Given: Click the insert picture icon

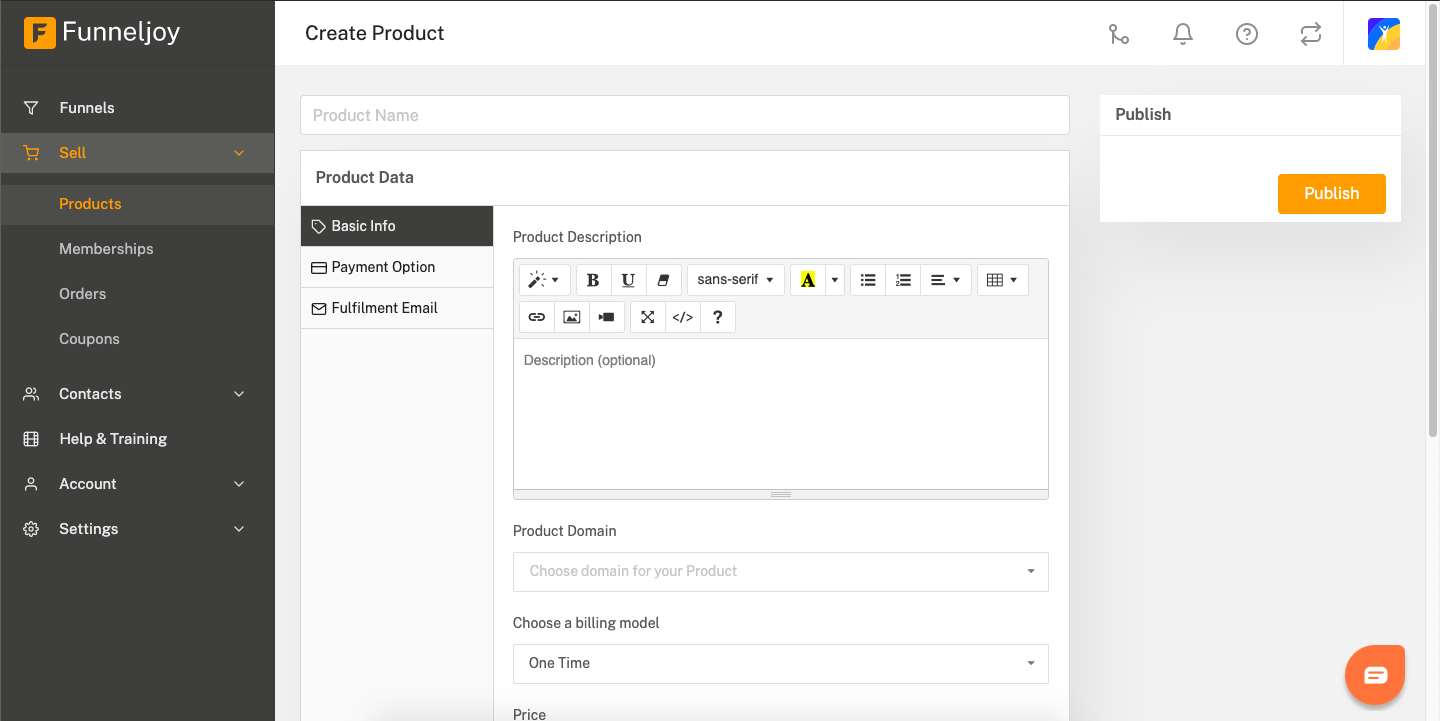Looking at the screenshot, I should click(x=572, y=317).
